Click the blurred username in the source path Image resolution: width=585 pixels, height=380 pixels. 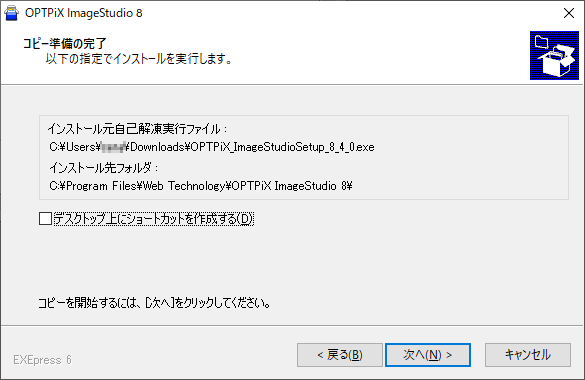pos(113,147)
